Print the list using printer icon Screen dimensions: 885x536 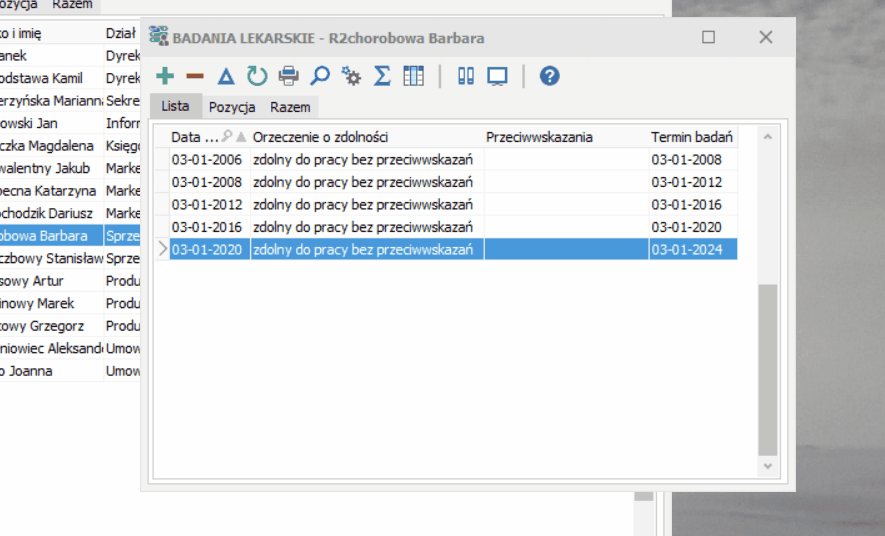point(288,76)
